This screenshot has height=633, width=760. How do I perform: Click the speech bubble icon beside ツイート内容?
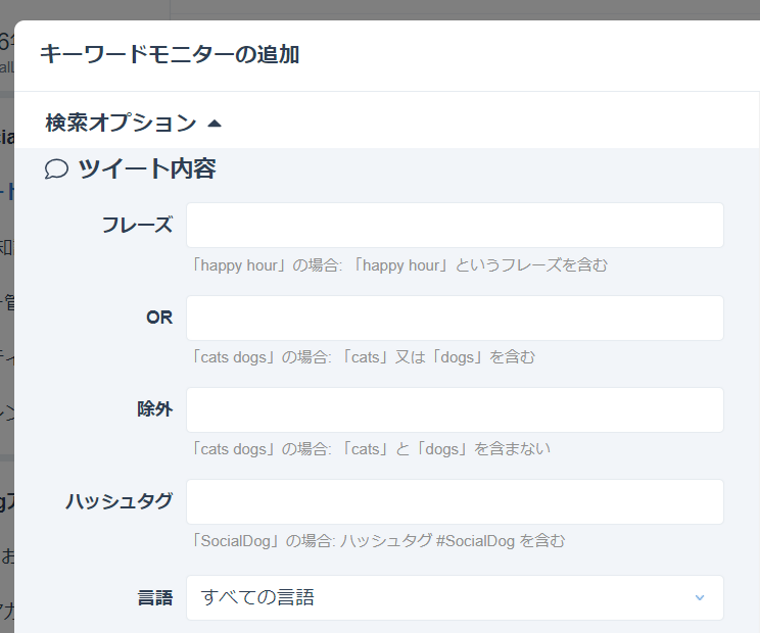coord(56,170)
